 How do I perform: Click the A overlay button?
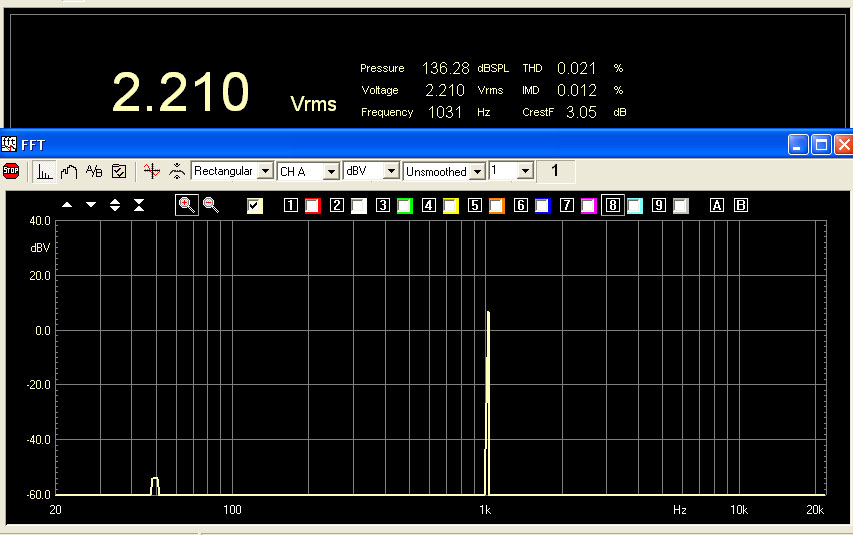click(x=717, y=206)
